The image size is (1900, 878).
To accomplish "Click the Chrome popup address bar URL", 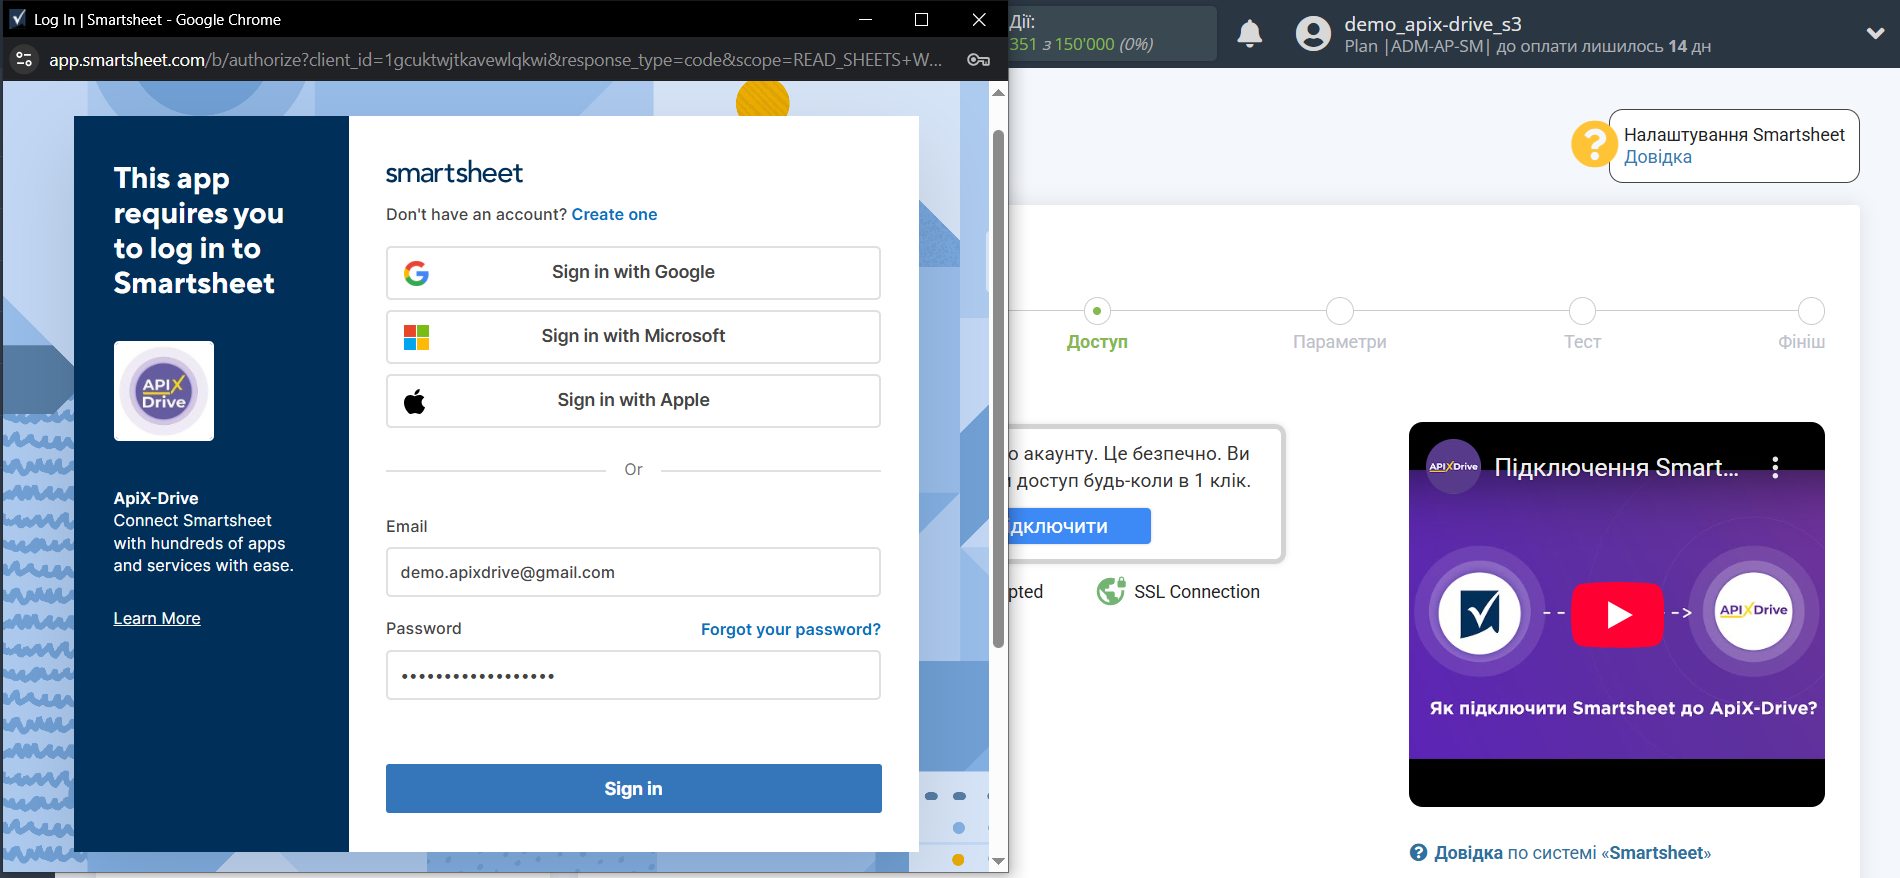I will [x=495, y=60].
